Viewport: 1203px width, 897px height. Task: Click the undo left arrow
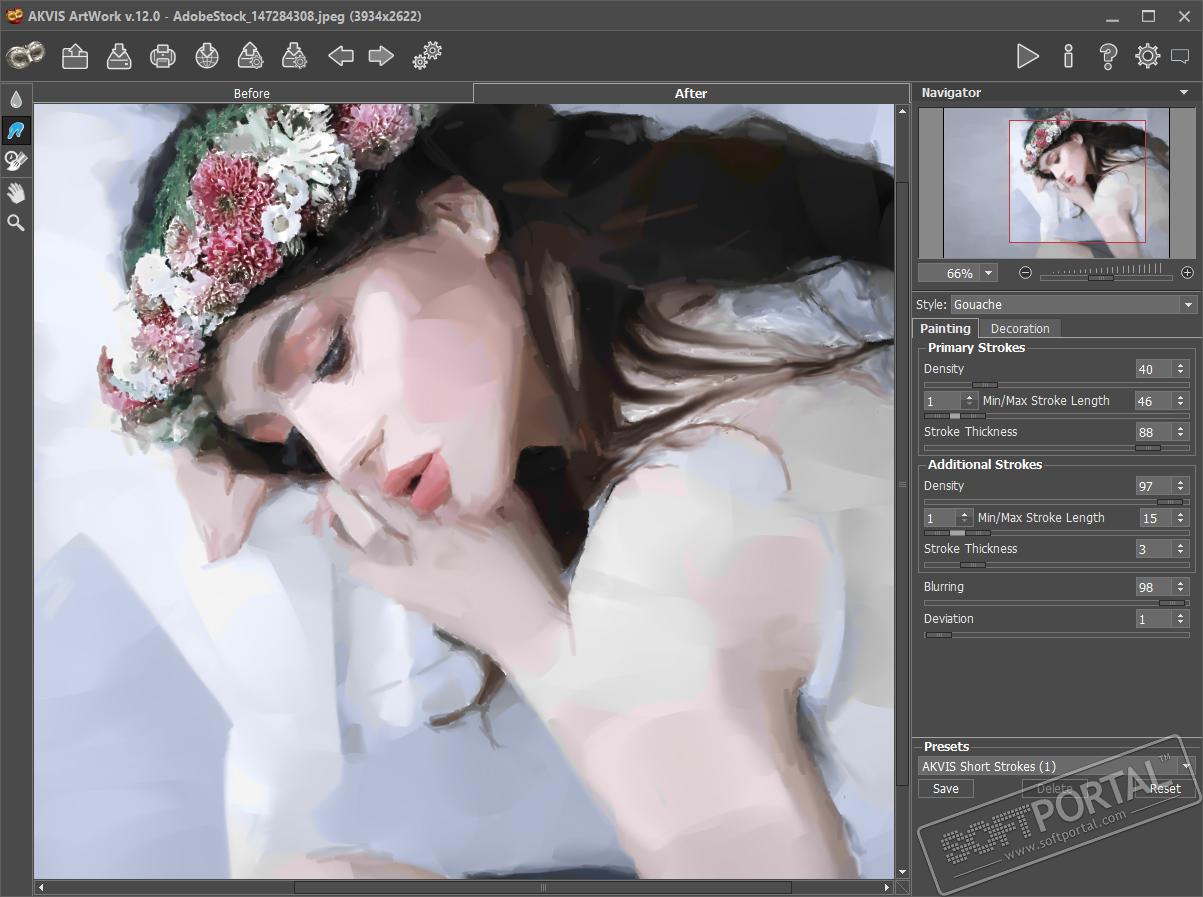click(x=341, y=56)
